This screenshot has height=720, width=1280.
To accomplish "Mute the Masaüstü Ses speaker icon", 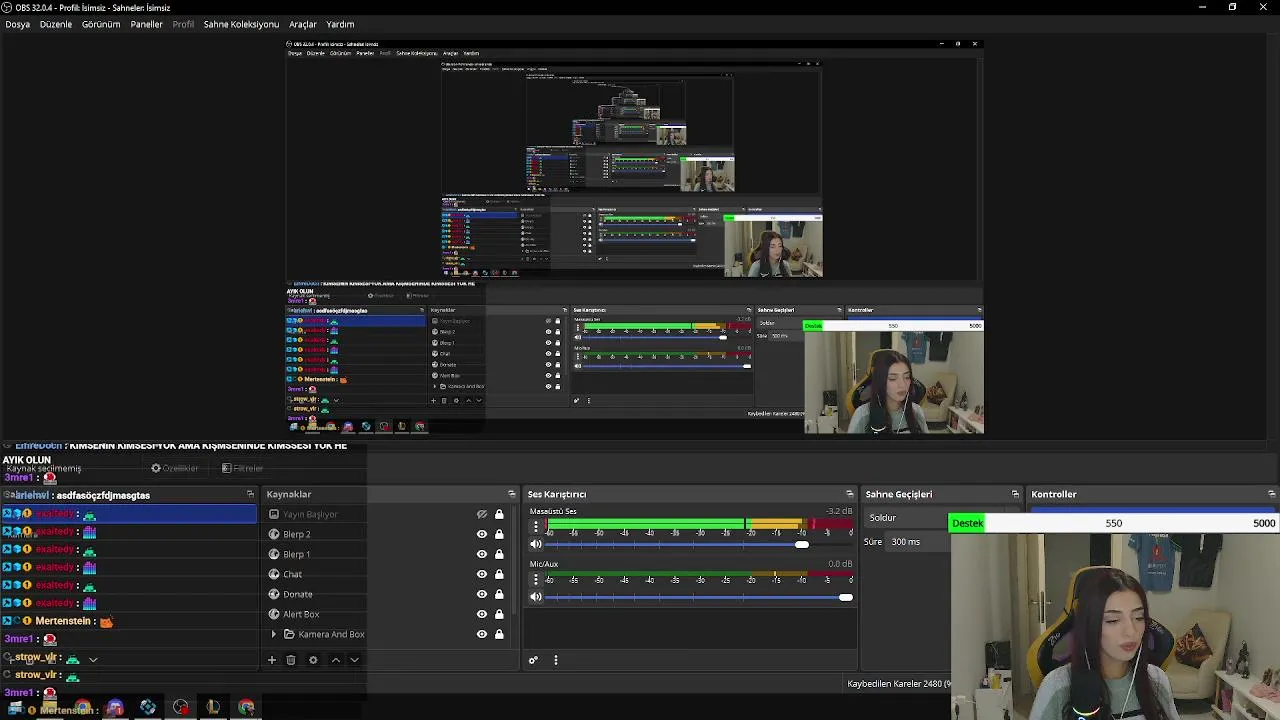I will 536,544.
